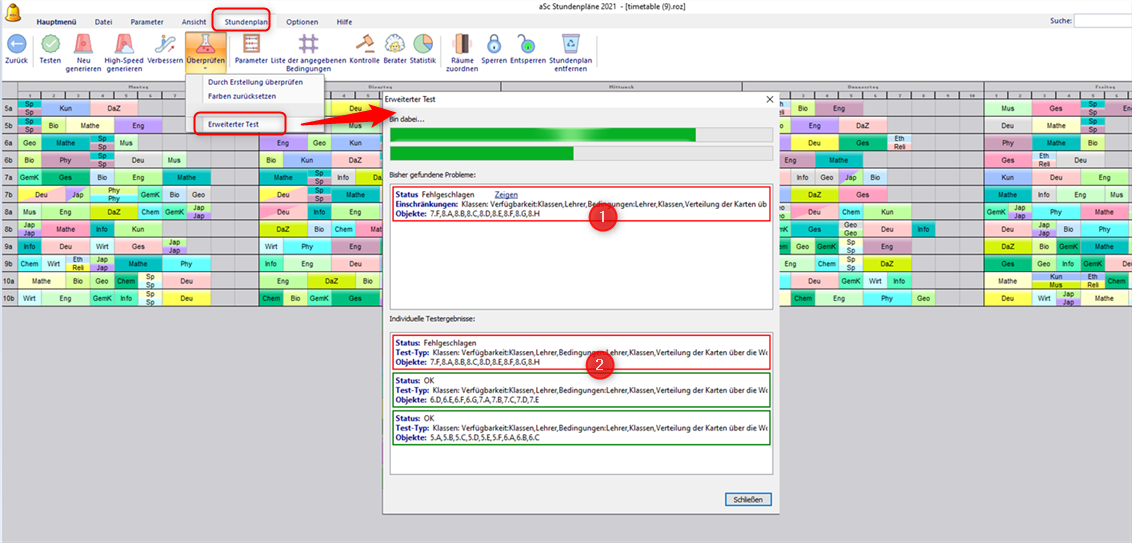Open the Berater advisor icon

(394, 44)
